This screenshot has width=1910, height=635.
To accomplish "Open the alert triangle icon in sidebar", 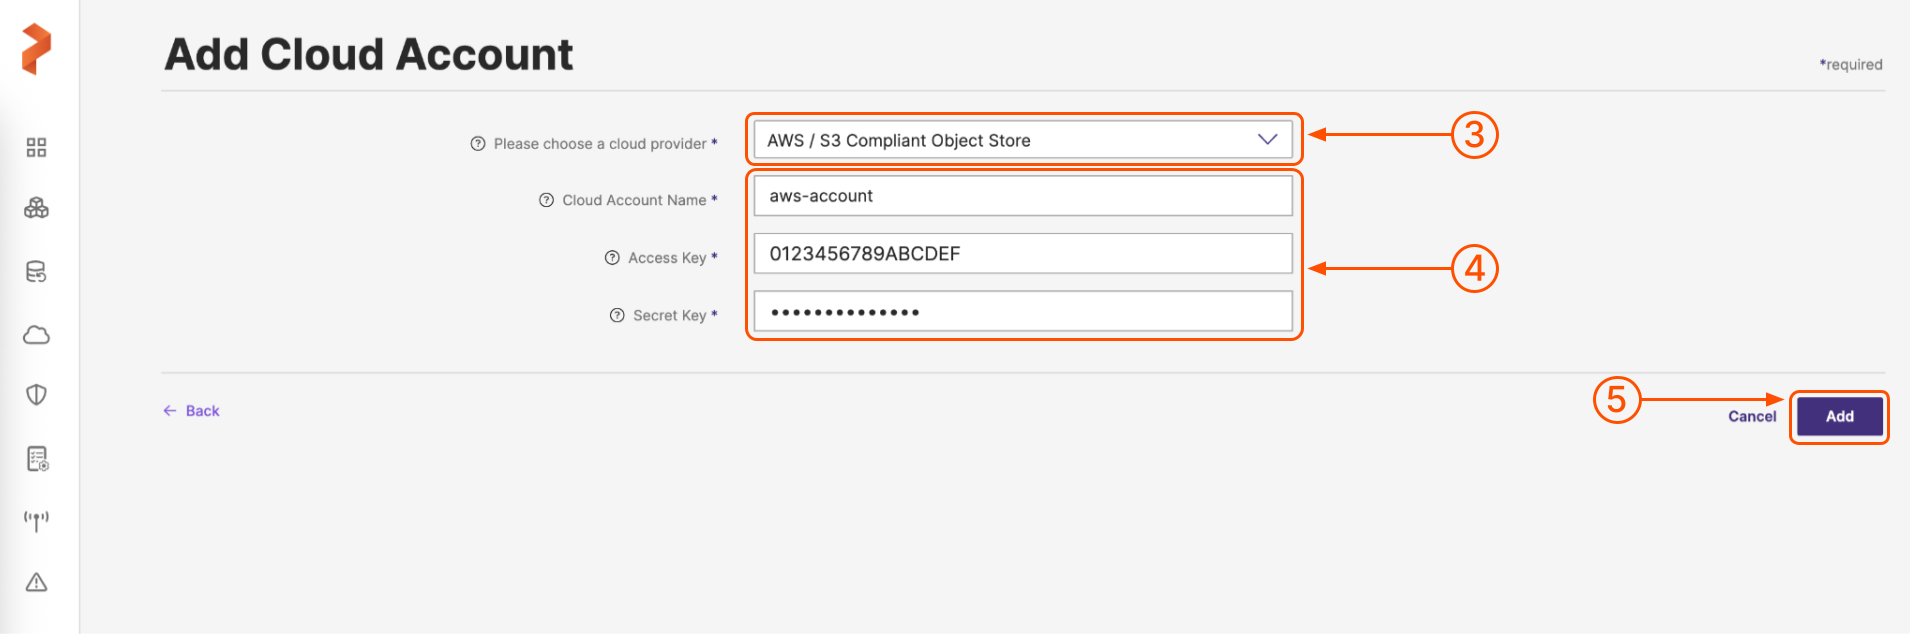I will [x=36, y=582].
